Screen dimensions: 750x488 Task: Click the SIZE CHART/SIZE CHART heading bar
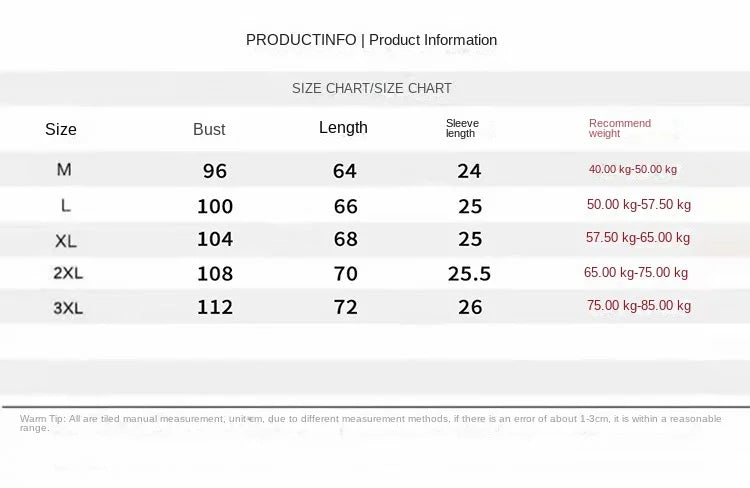[x=372, y=88]
